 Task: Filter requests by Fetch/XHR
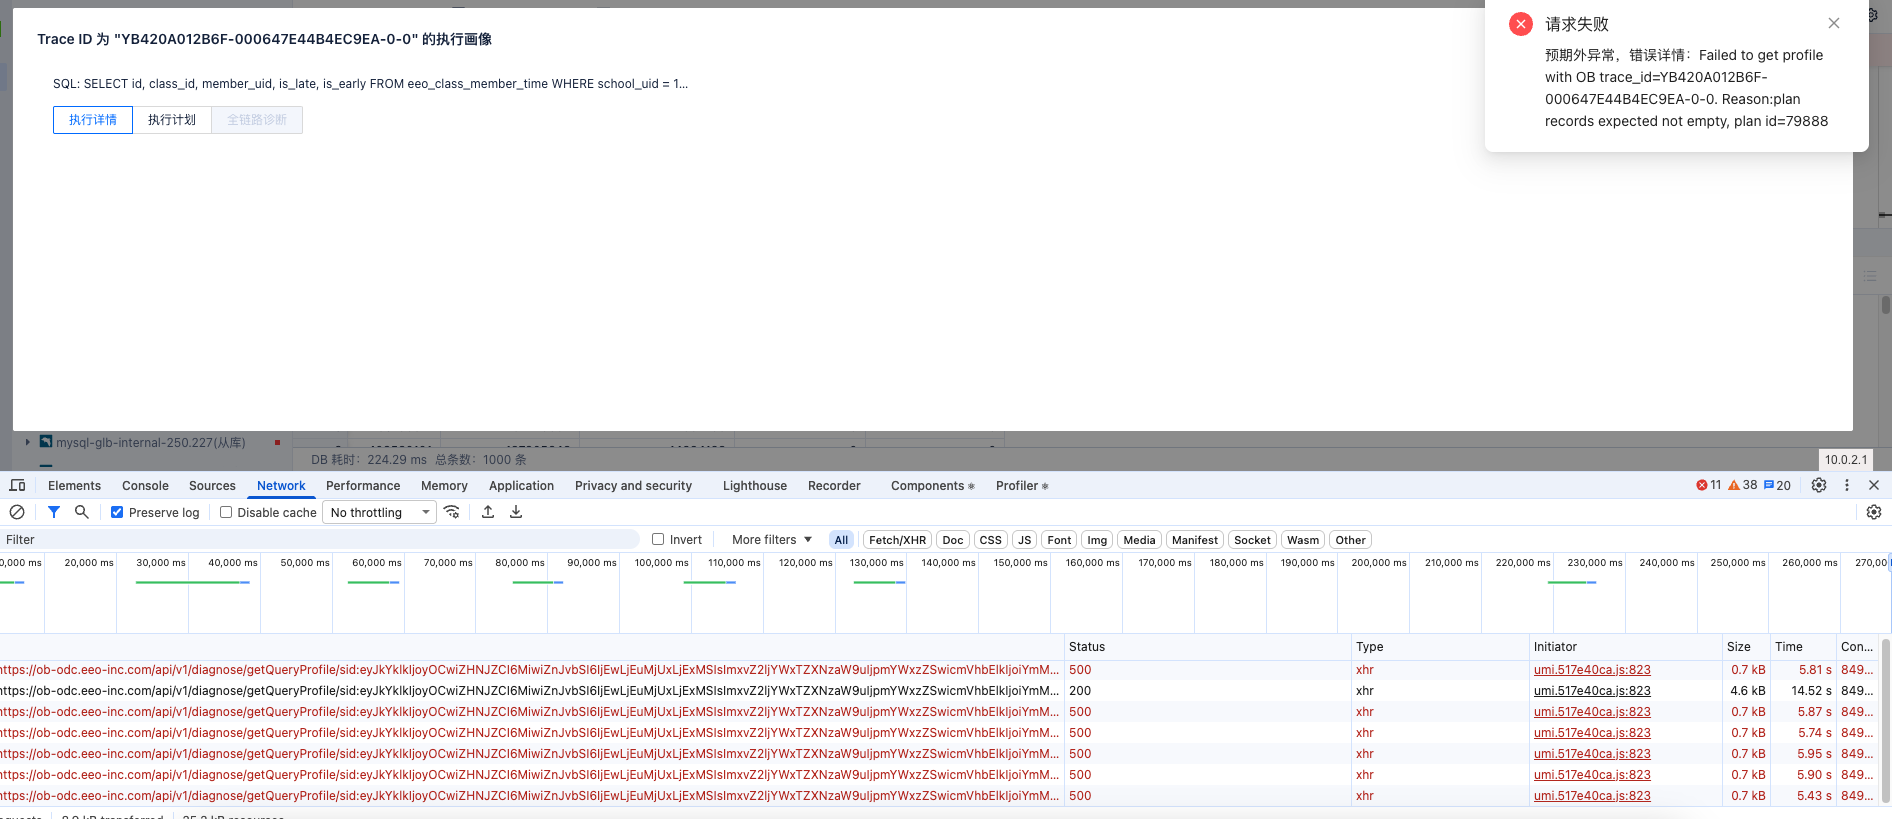point(897,540)
